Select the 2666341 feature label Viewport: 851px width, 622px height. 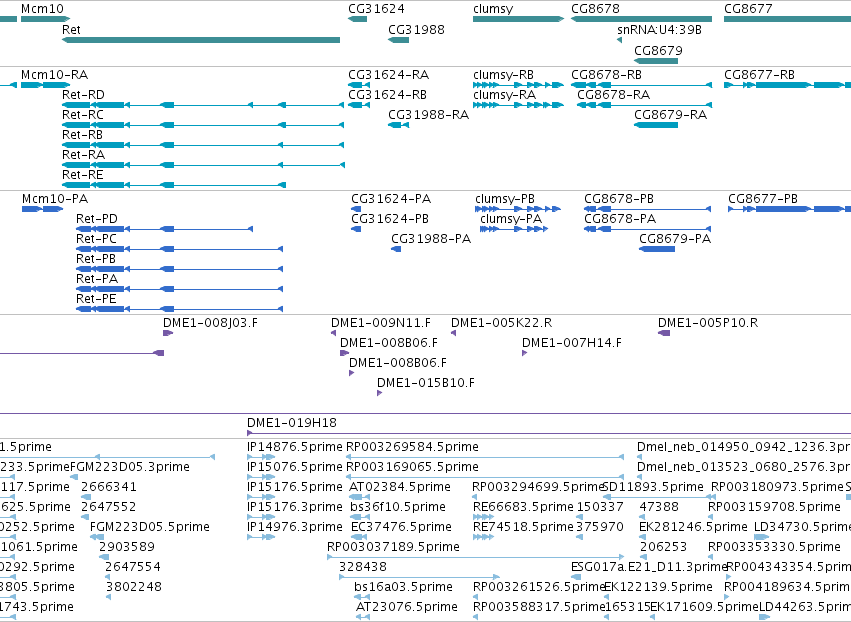pyautogui.click(x=109, y=487)
